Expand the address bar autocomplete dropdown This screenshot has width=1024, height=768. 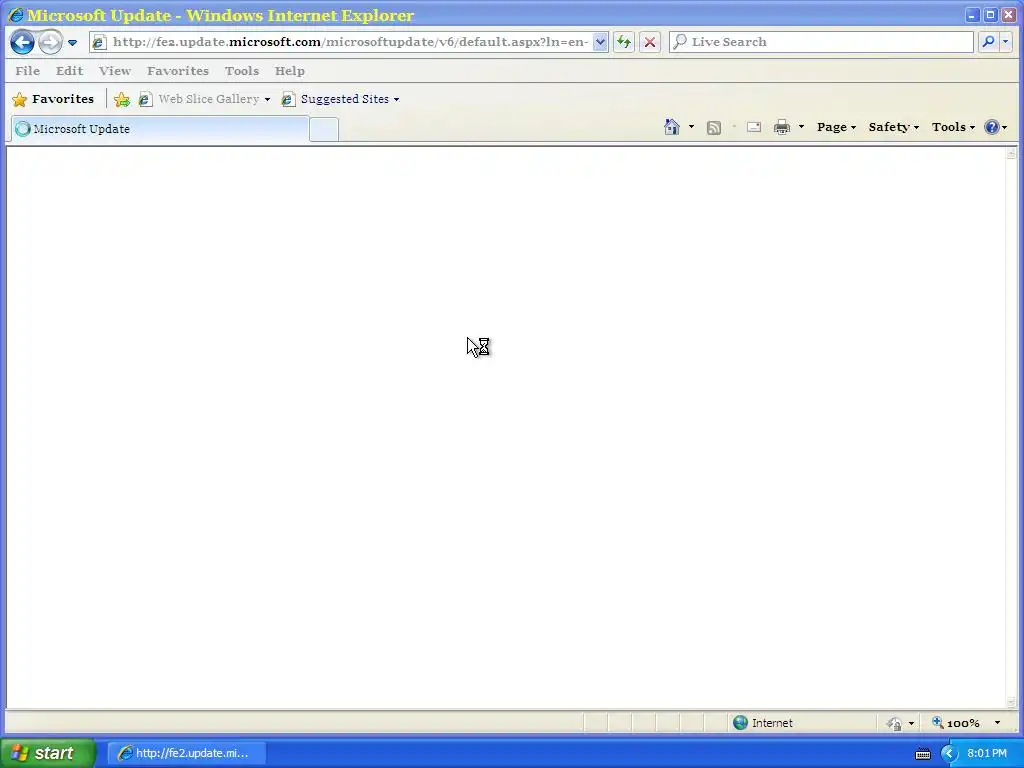[600, 42]
